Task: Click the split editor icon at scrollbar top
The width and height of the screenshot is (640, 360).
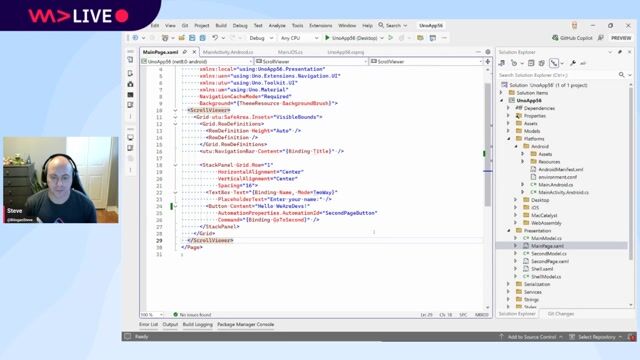Action: (x=487, y=62)
